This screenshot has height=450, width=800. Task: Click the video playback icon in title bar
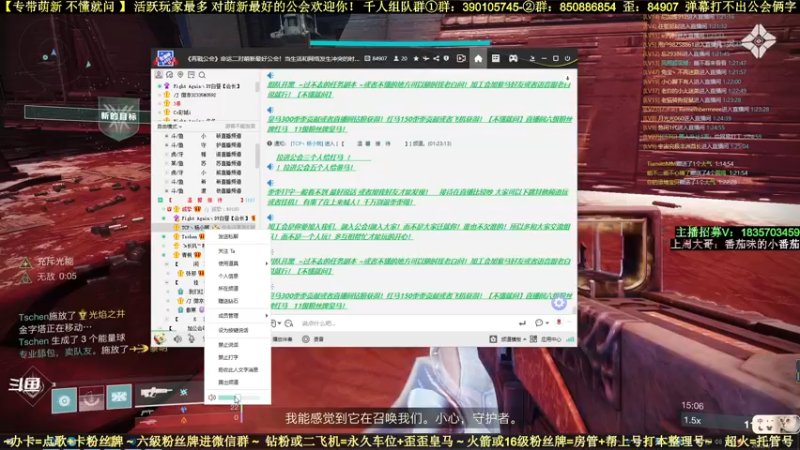coord(461,59)
